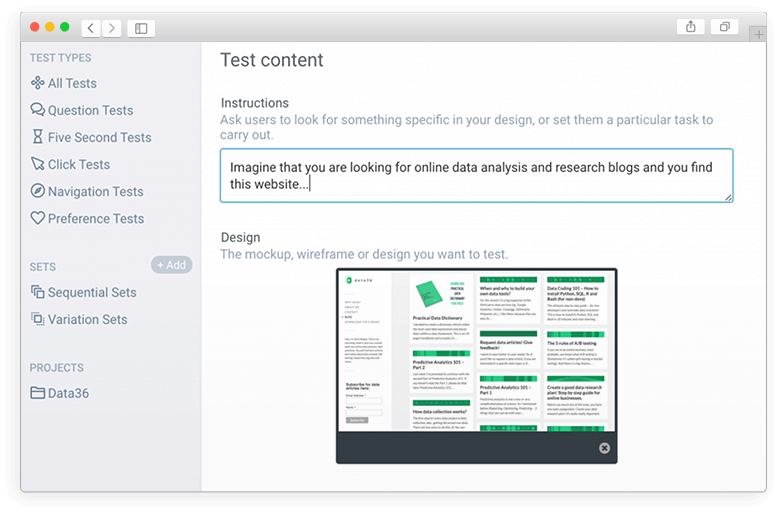Add a new set with + Add
The height and width of the screenshot is (513, 779).
[171, 265]
